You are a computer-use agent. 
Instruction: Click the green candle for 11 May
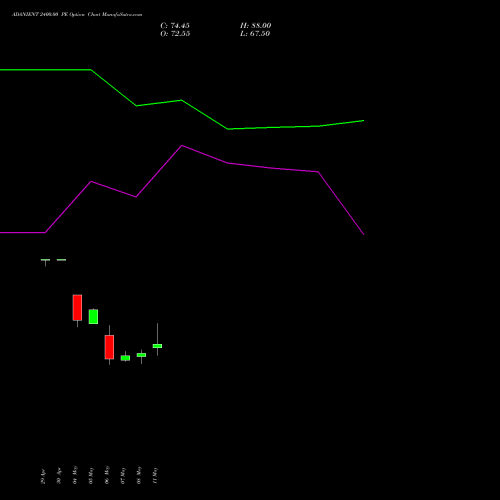[157, 346]
